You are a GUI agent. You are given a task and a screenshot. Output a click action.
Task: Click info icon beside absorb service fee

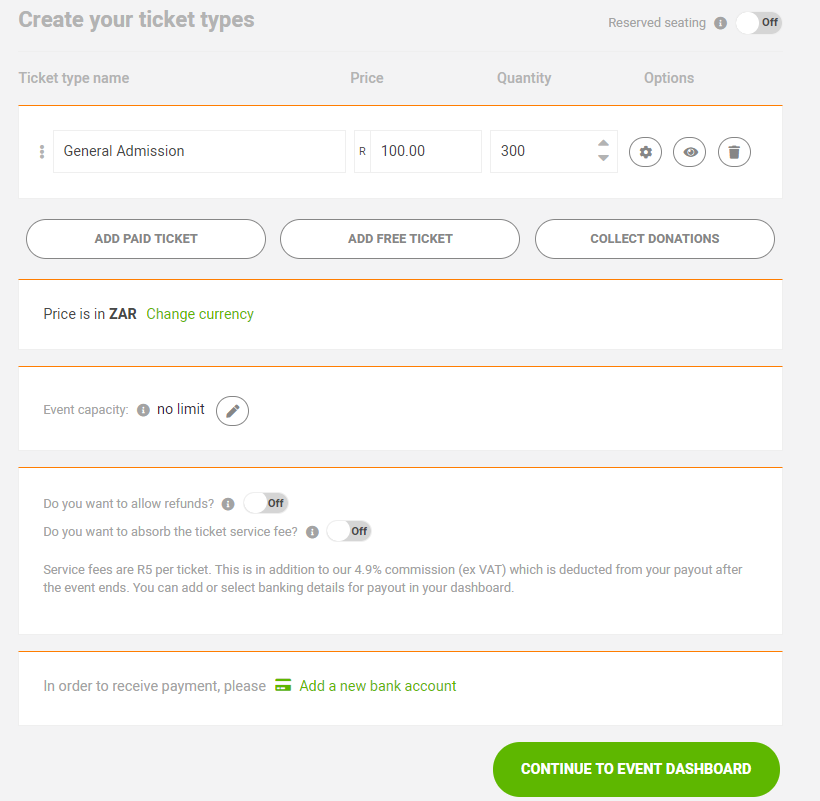[312, 532]
